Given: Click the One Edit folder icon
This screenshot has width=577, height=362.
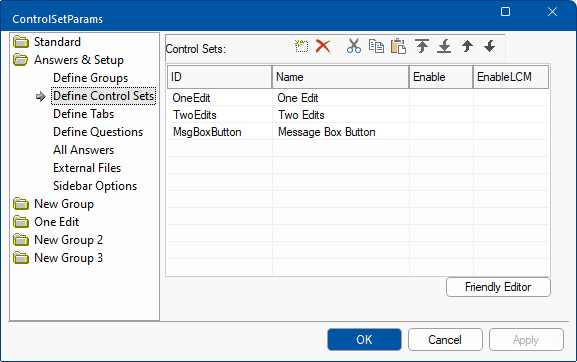Looking at the screenshot, I should pyautogui.click(x=21, y=222).
